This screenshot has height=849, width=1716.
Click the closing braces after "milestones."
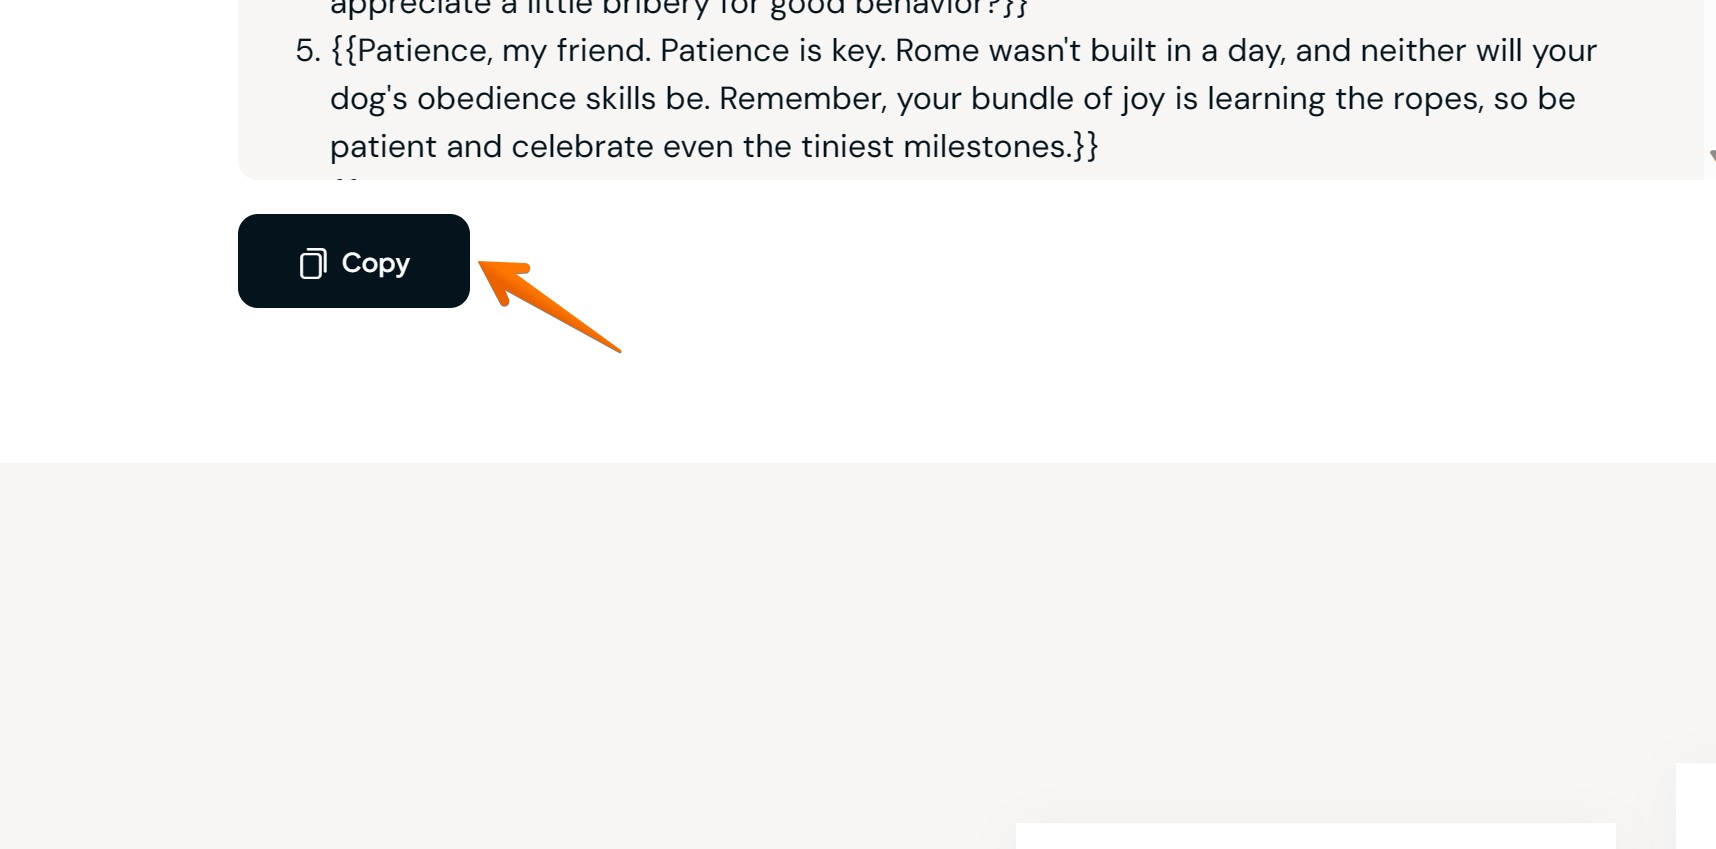click(1086, 147)
